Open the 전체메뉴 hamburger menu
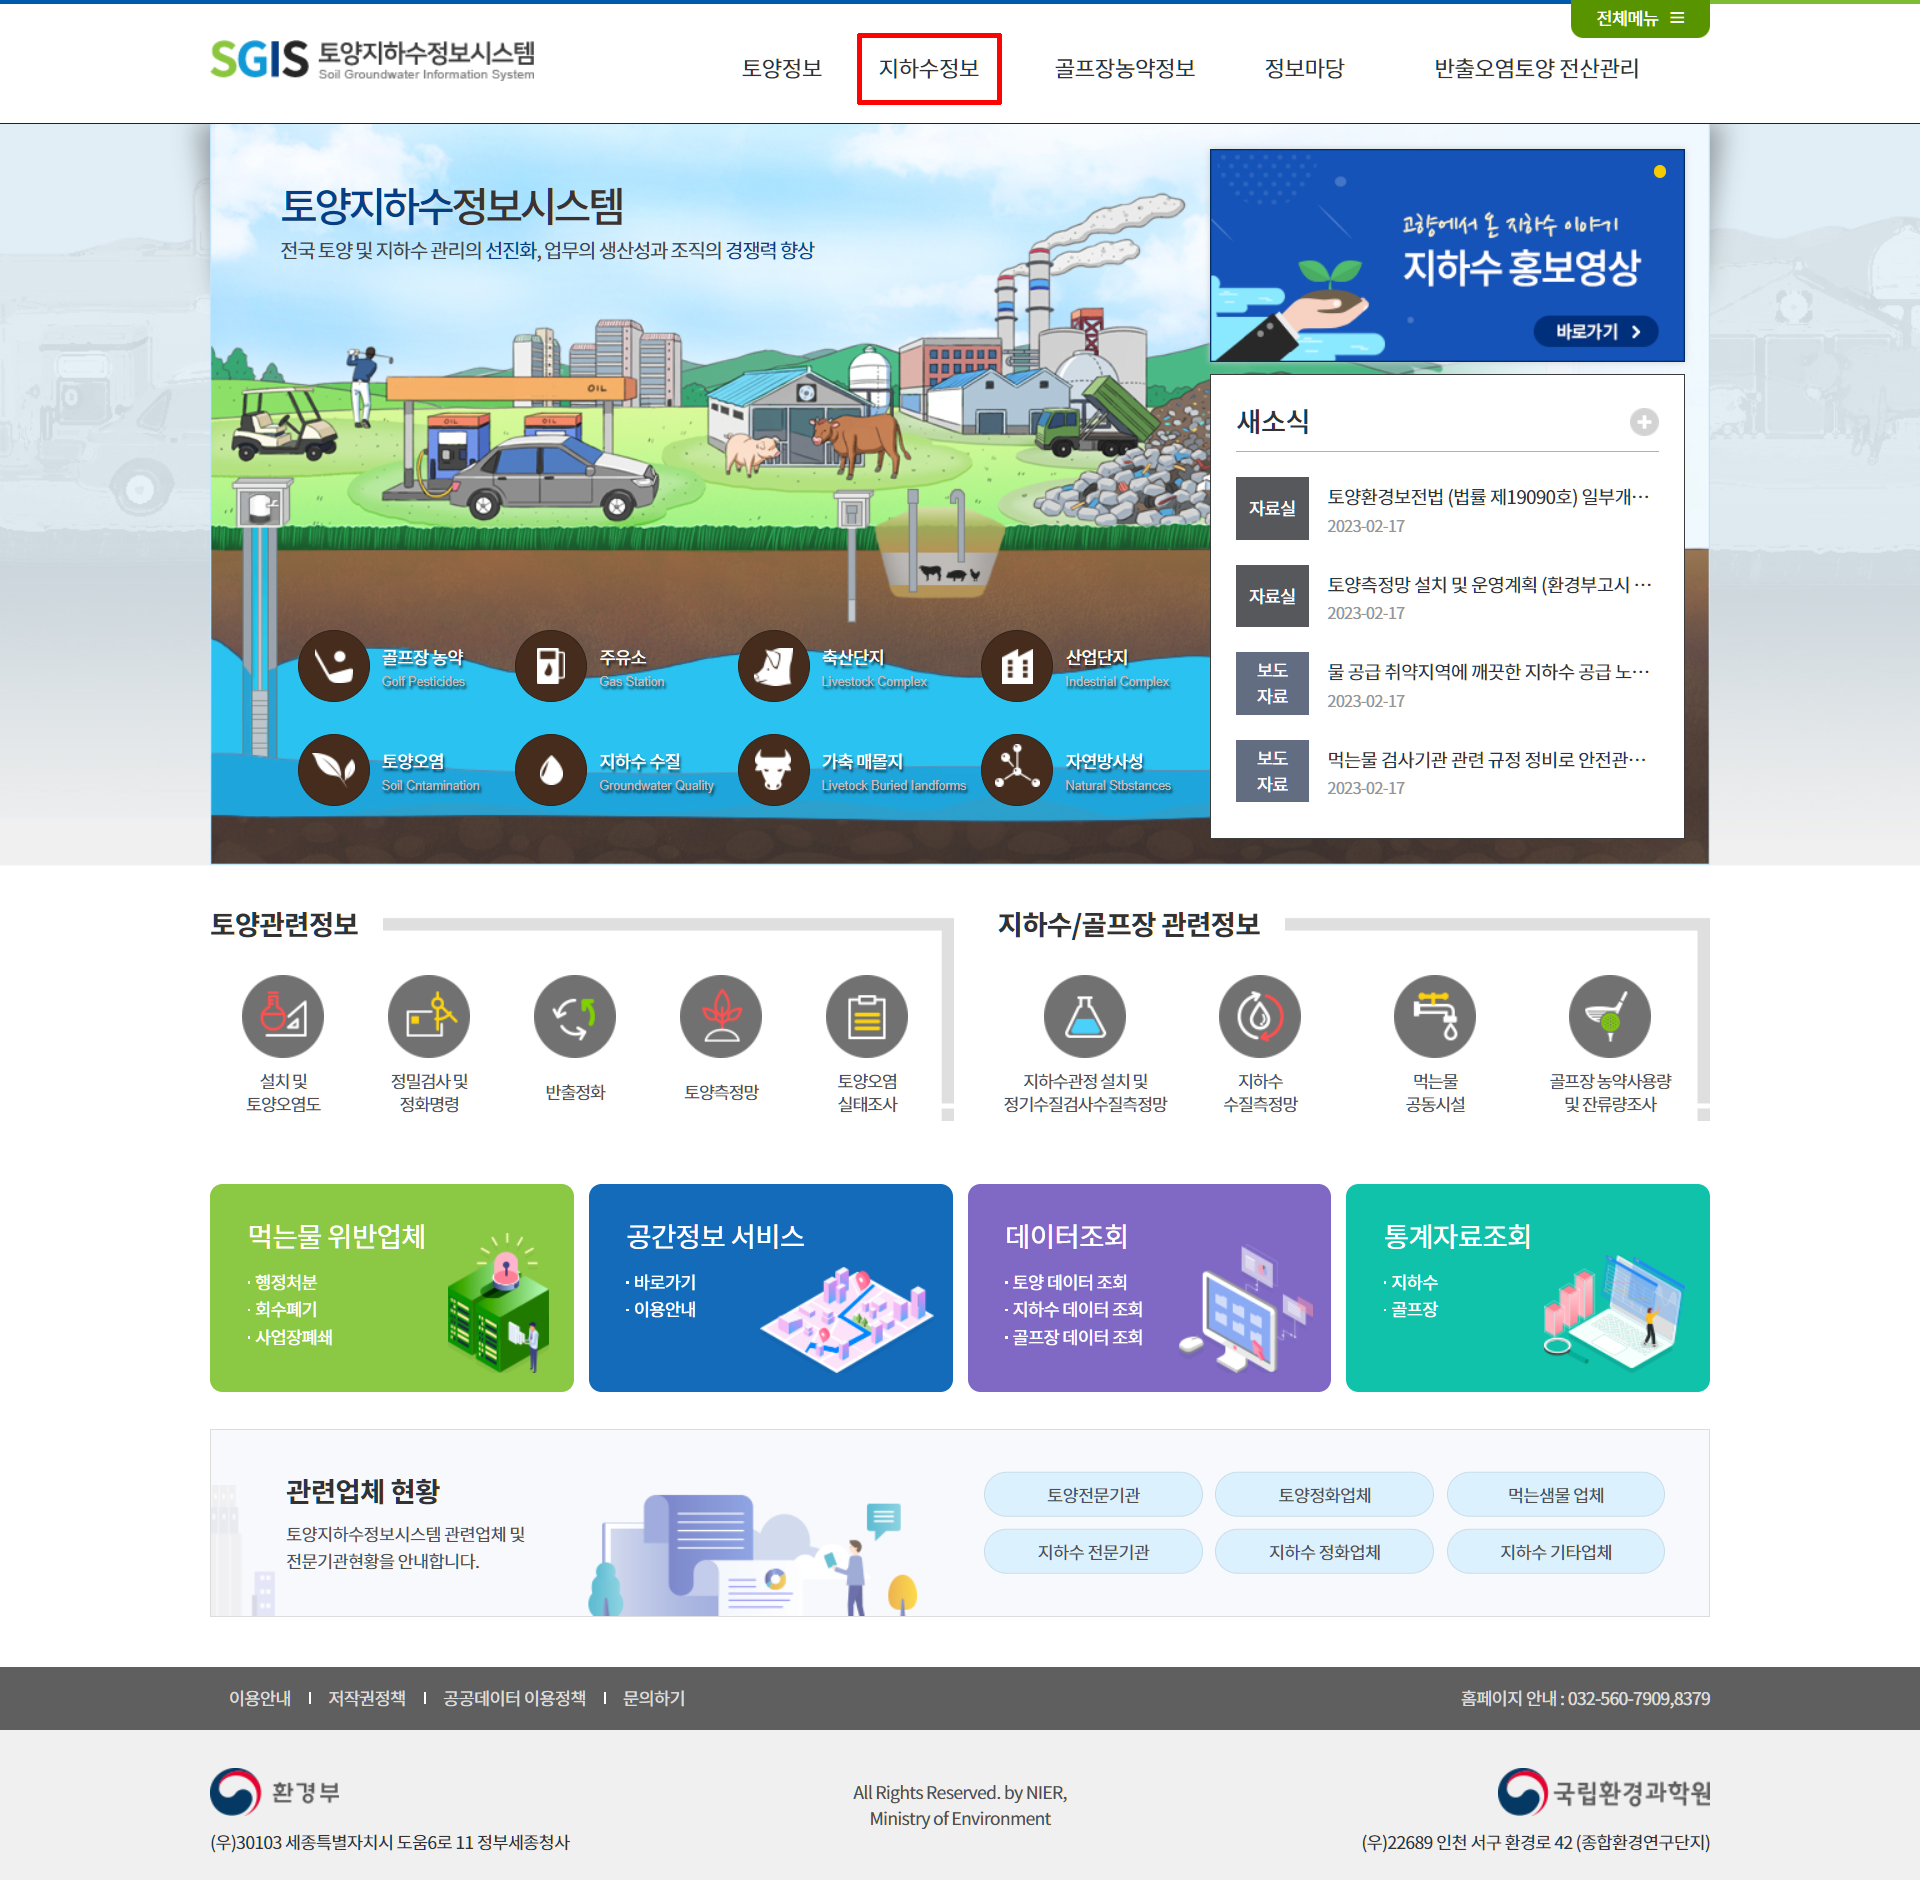This screenshot has width=1920, height=1880. point(1640,18)
